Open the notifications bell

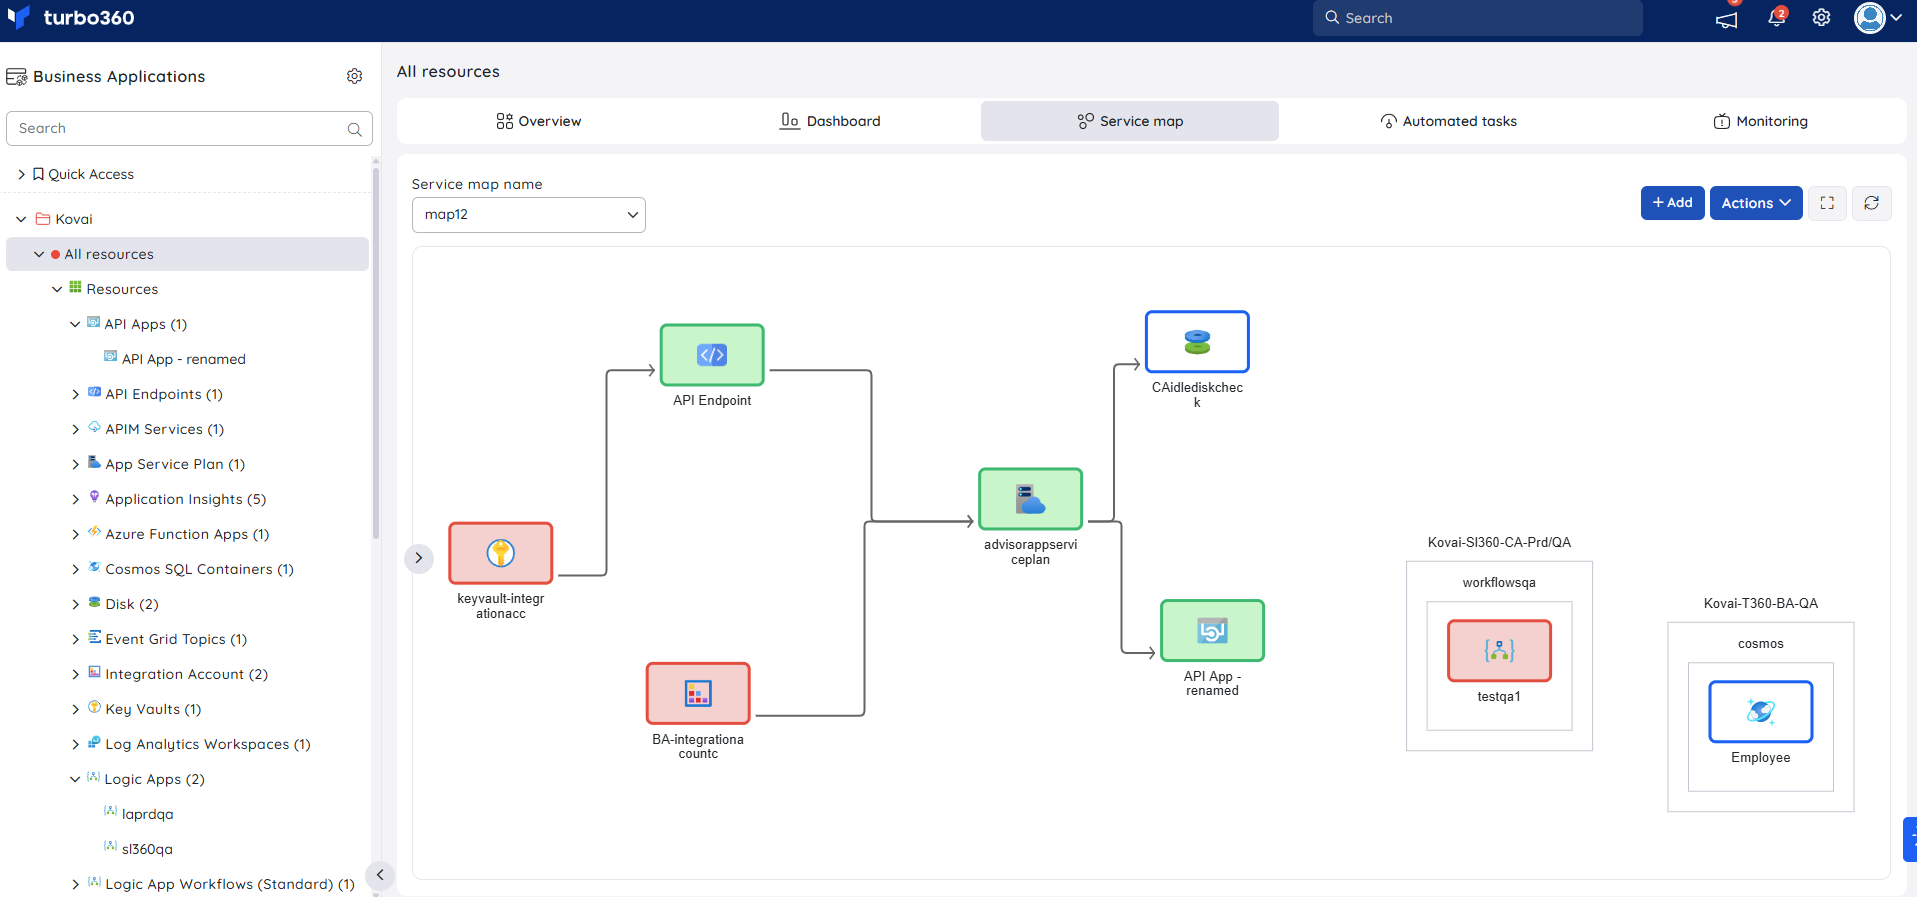point(1776,18)
